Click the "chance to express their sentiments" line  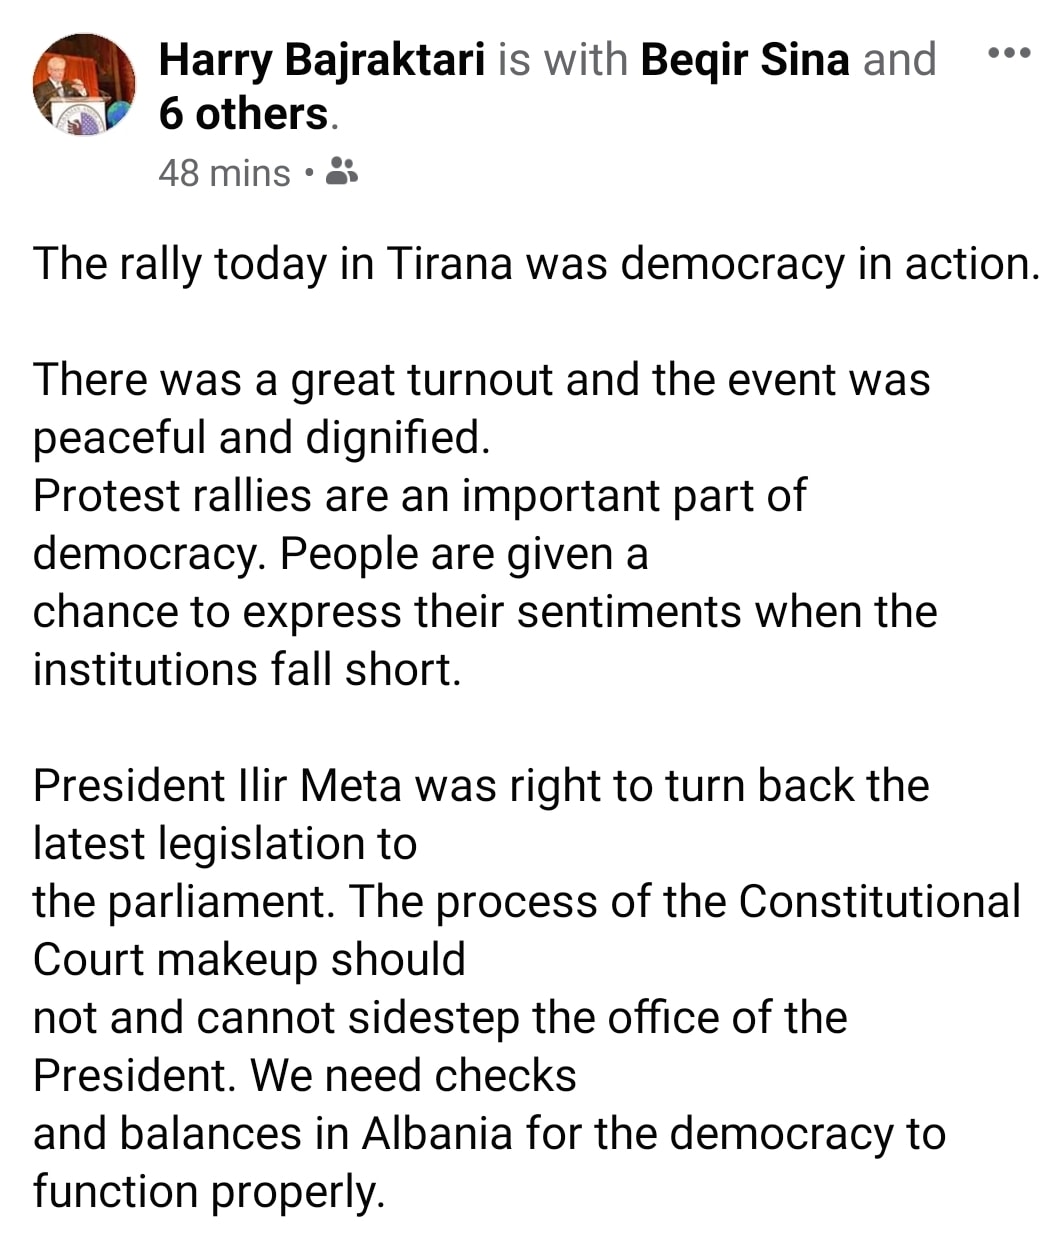click(x=485, y=612)
